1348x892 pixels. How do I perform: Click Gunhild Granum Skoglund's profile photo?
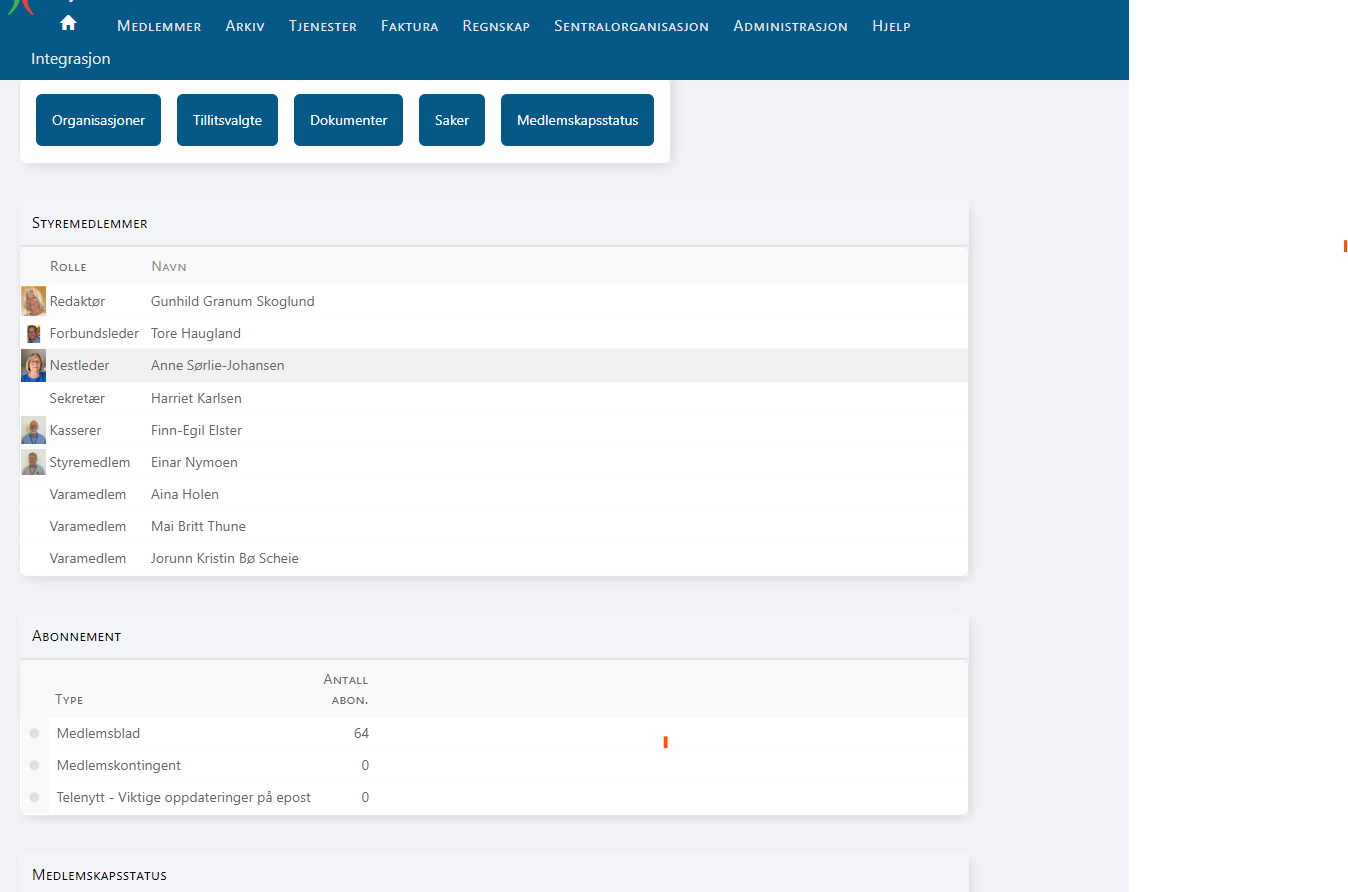(x=33, y=301)
